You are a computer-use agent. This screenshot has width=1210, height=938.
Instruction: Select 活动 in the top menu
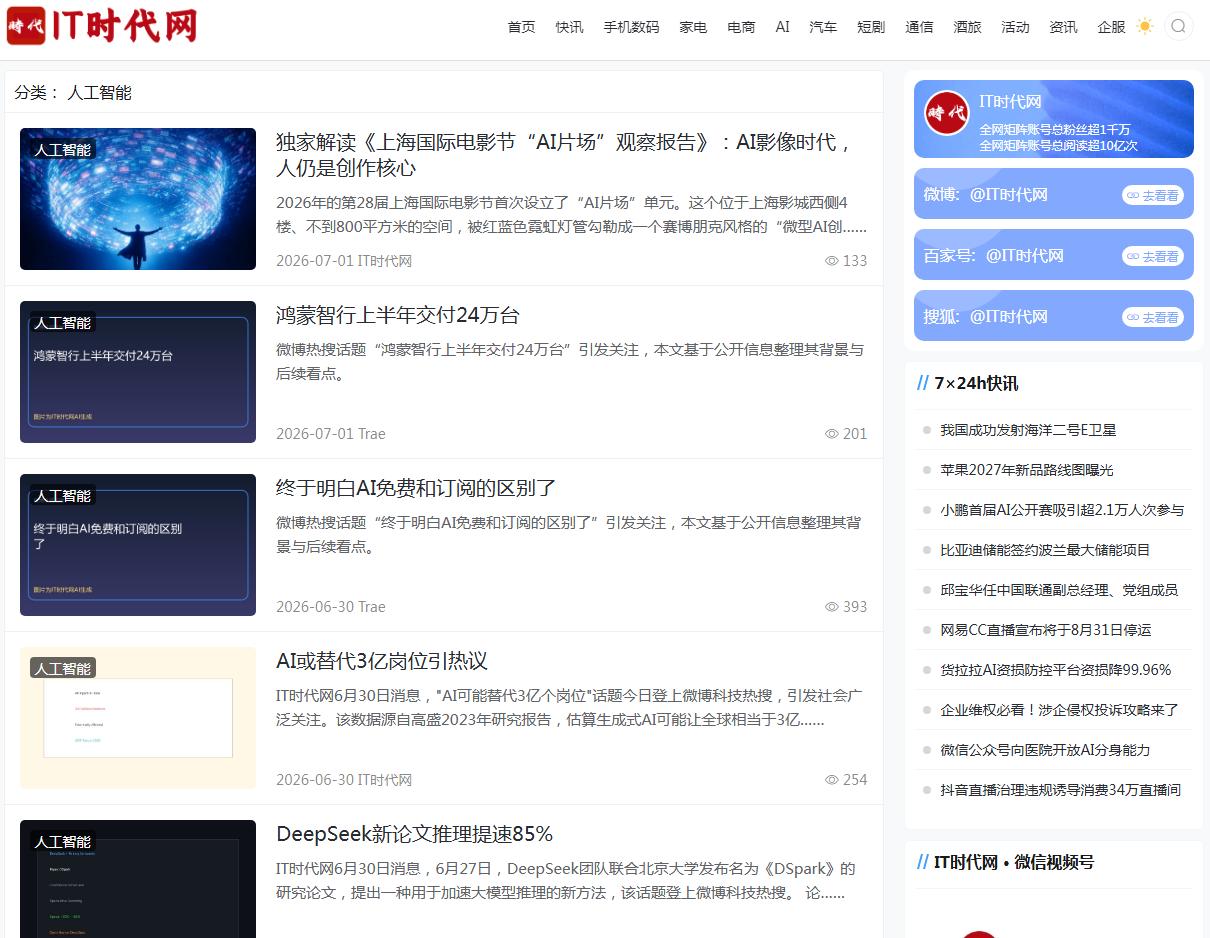(x=1015, y=27)
